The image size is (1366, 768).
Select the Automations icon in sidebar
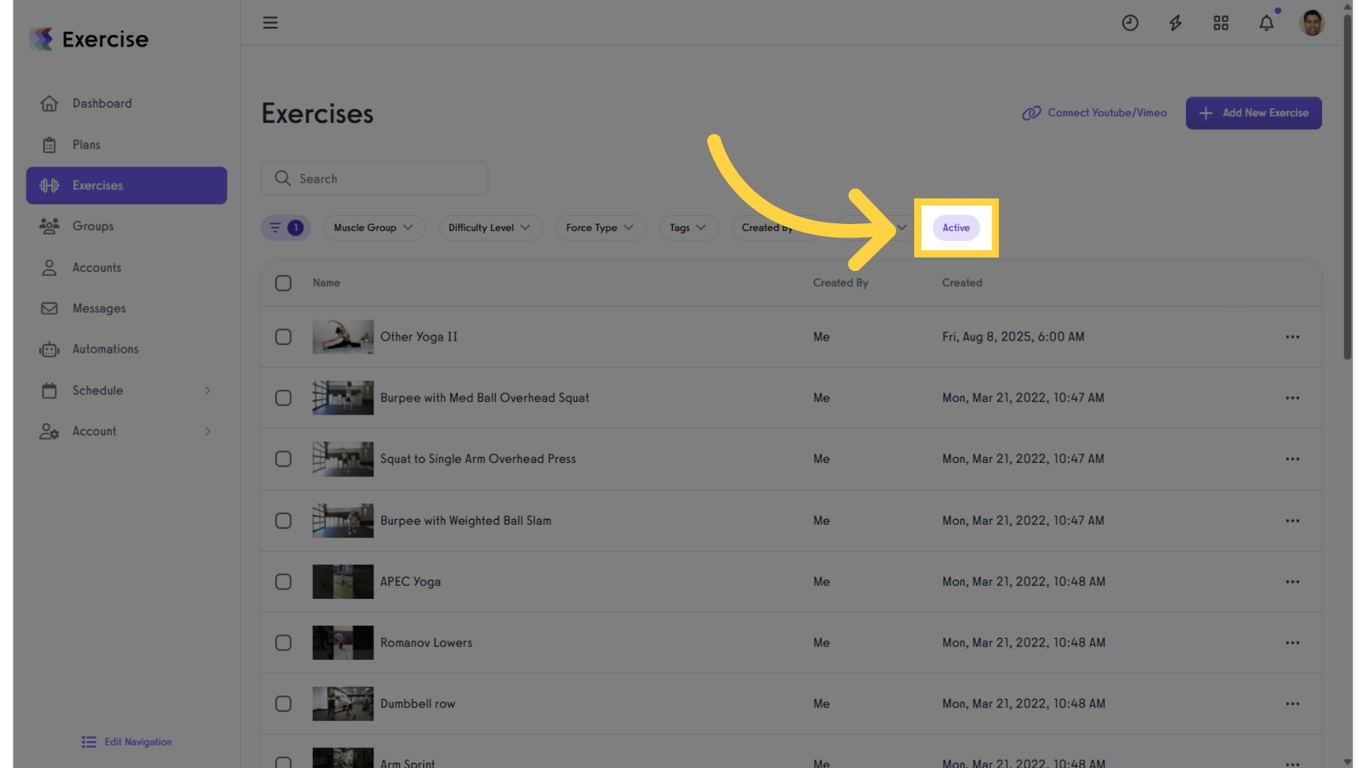coord(48,349)
